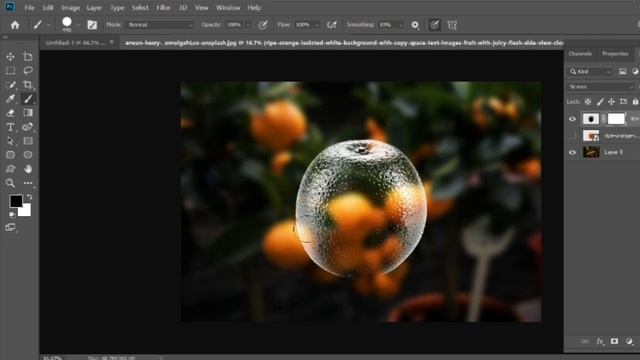Close the Untitled-1 document tab

click(112, 42)
